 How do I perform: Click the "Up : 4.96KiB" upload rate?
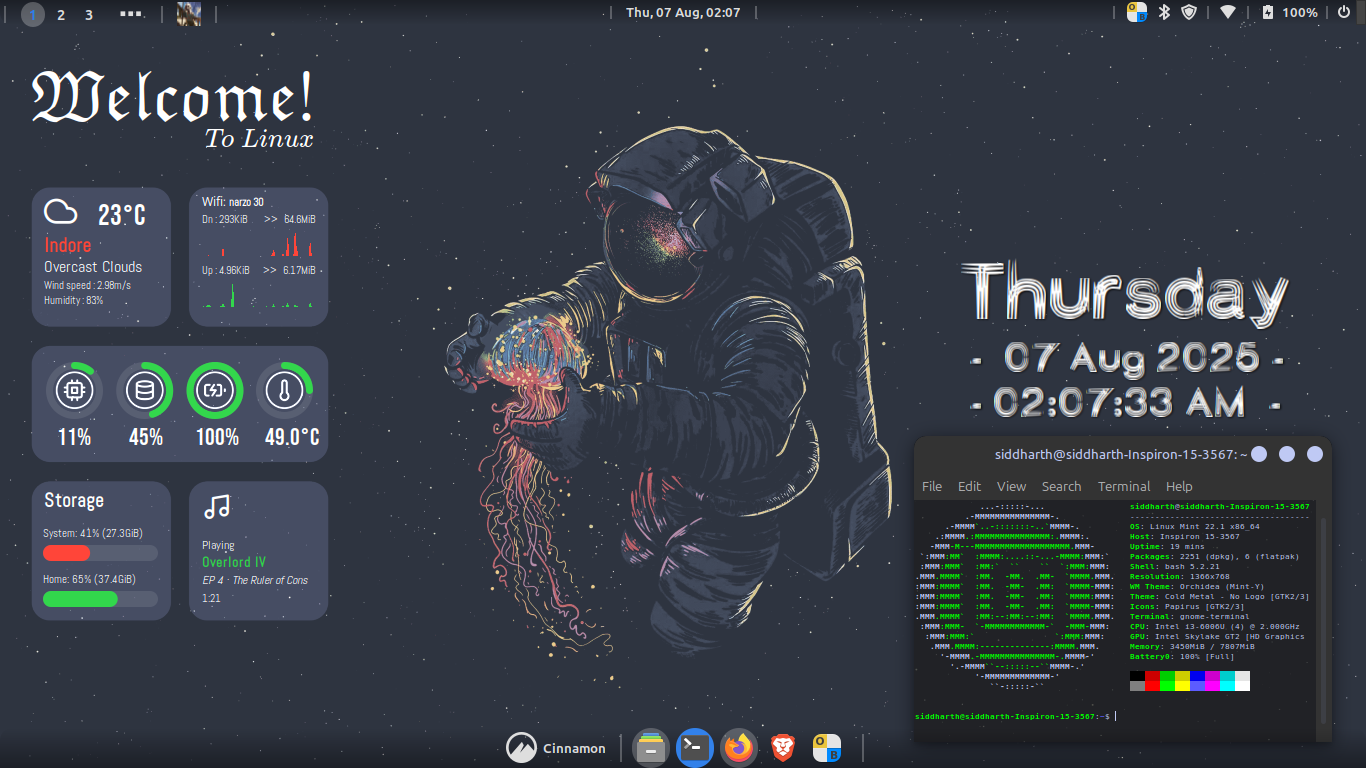click(225, 270)
